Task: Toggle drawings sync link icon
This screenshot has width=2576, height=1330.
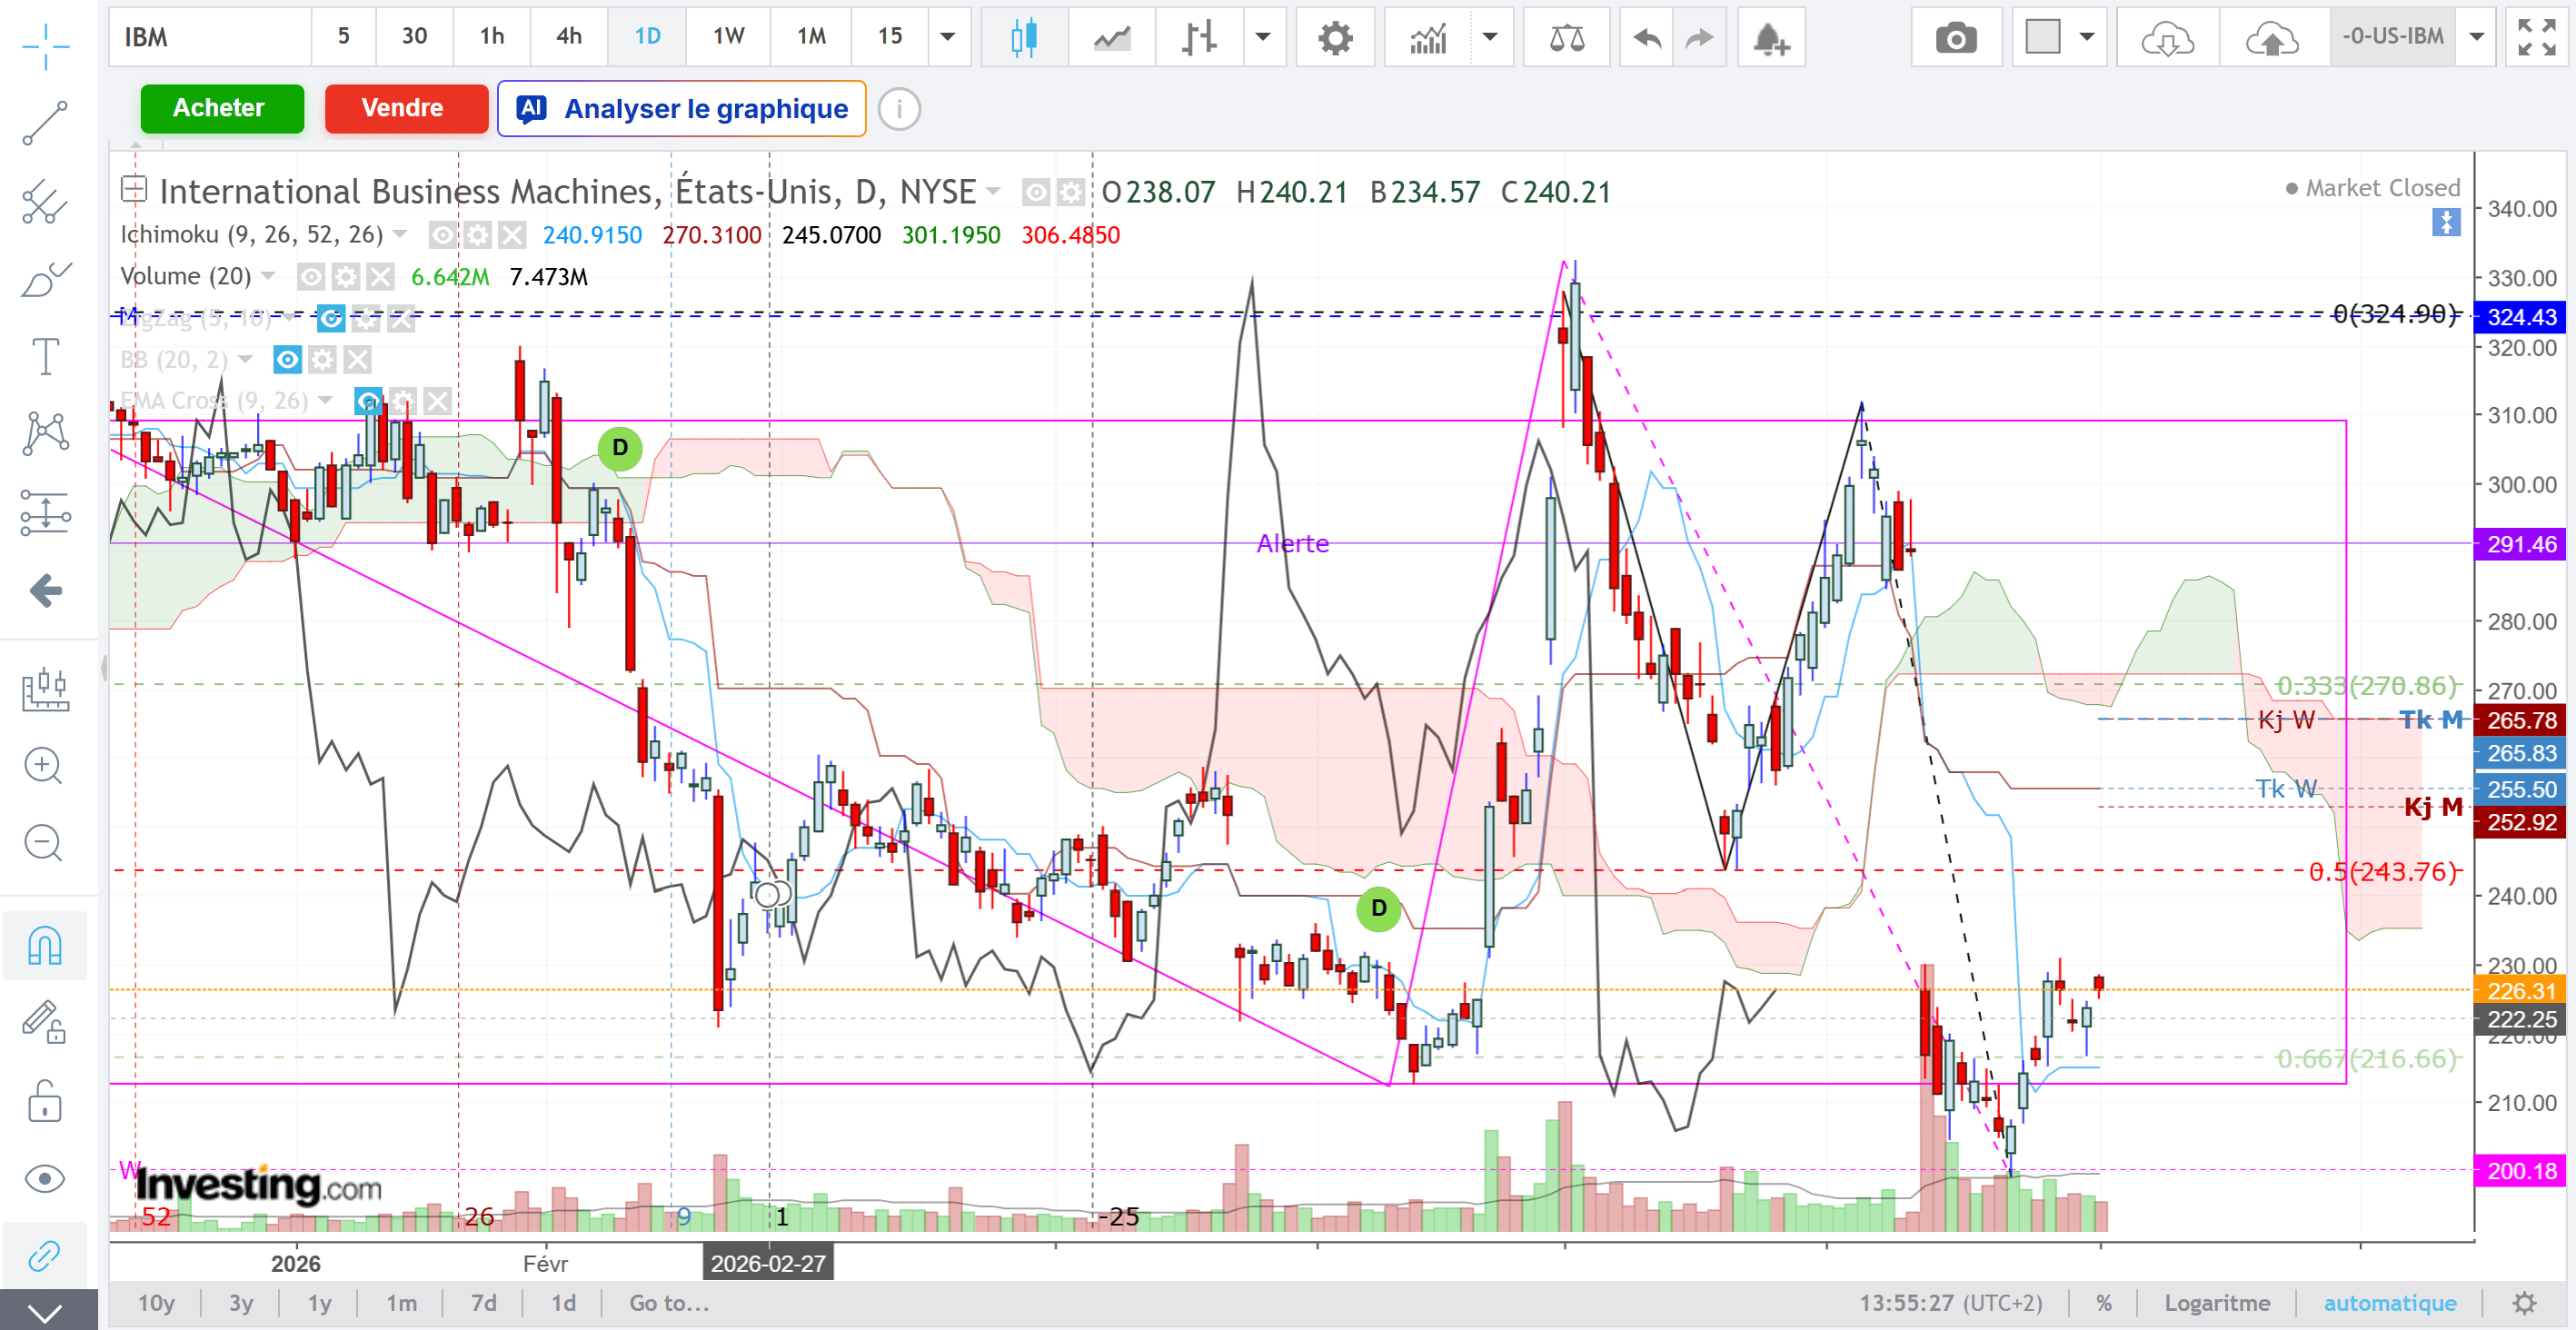Action: click(45, 1256)
